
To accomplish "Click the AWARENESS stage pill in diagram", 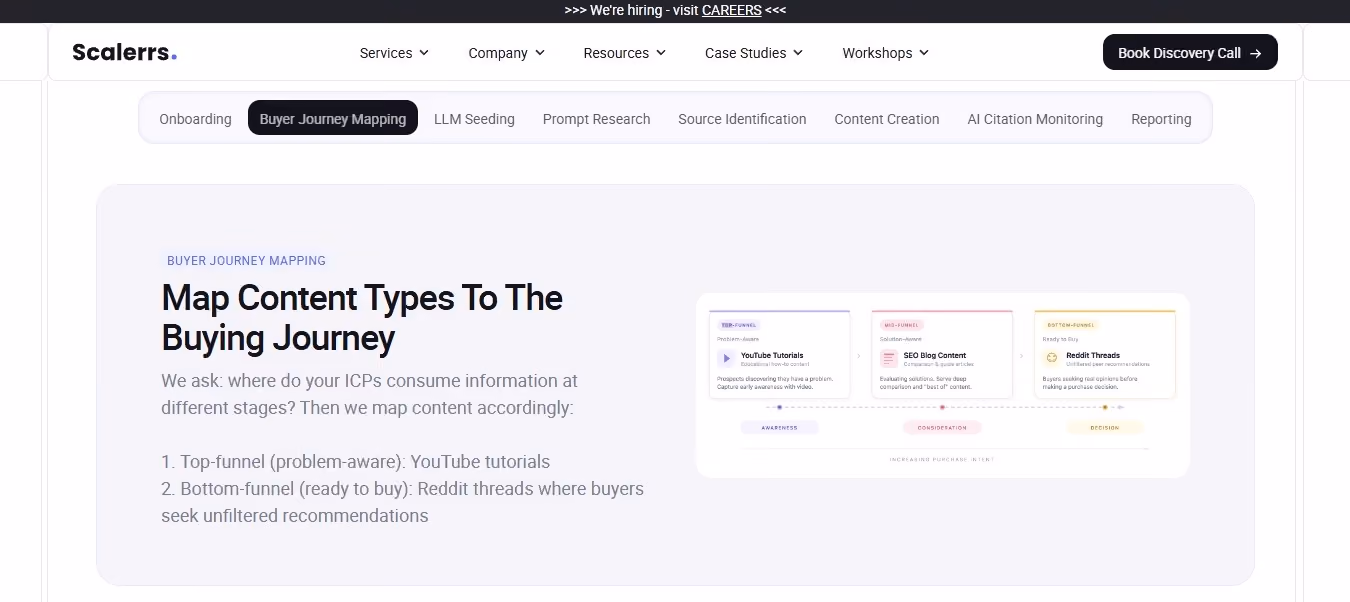I will (x=779, y=427).
